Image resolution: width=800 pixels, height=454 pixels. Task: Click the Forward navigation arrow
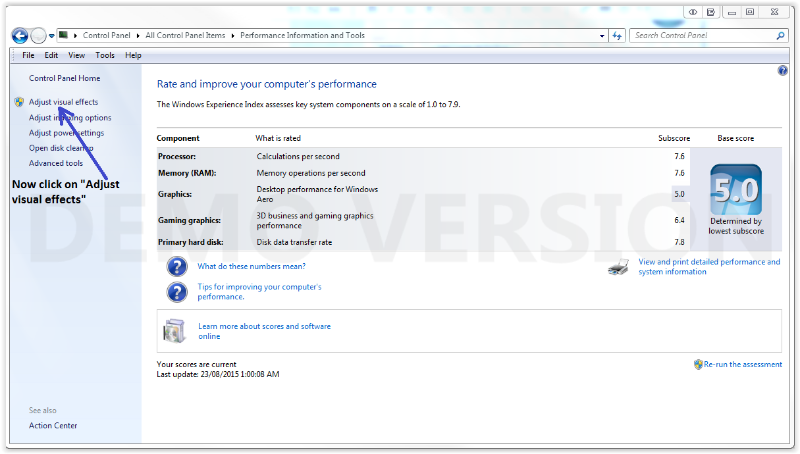(39, 36)
